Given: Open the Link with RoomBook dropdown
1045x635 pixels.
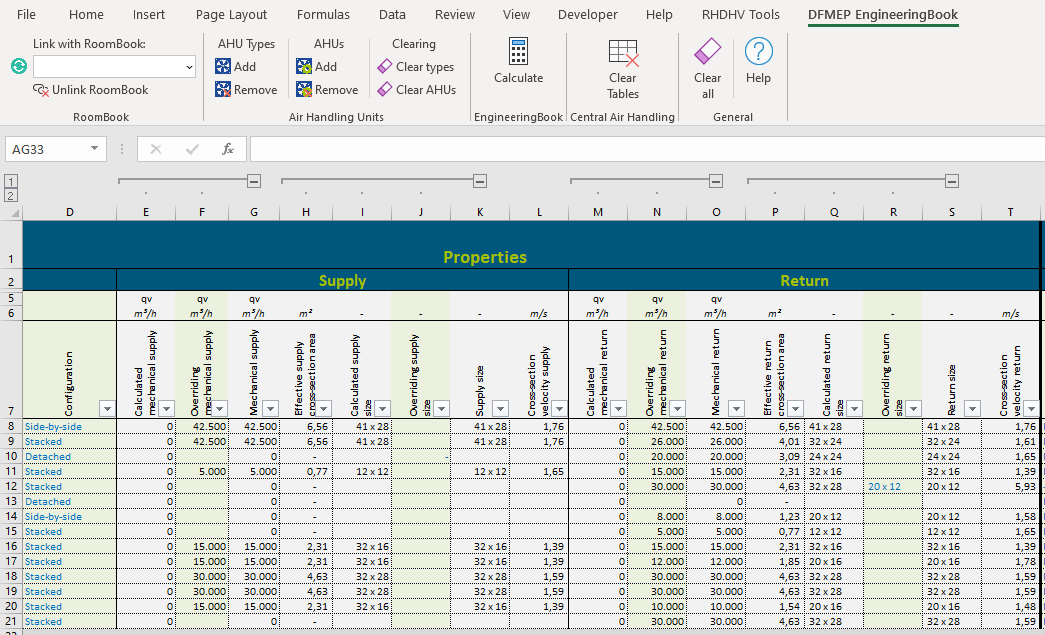Looking at the screenshot, I should [x=189, y=67].
